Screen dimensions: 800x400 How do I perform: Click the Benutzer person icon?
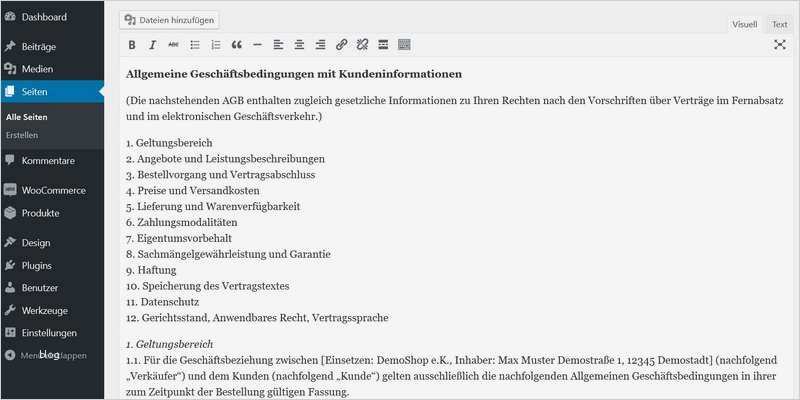pyautogui.click(x=10, y=288)
